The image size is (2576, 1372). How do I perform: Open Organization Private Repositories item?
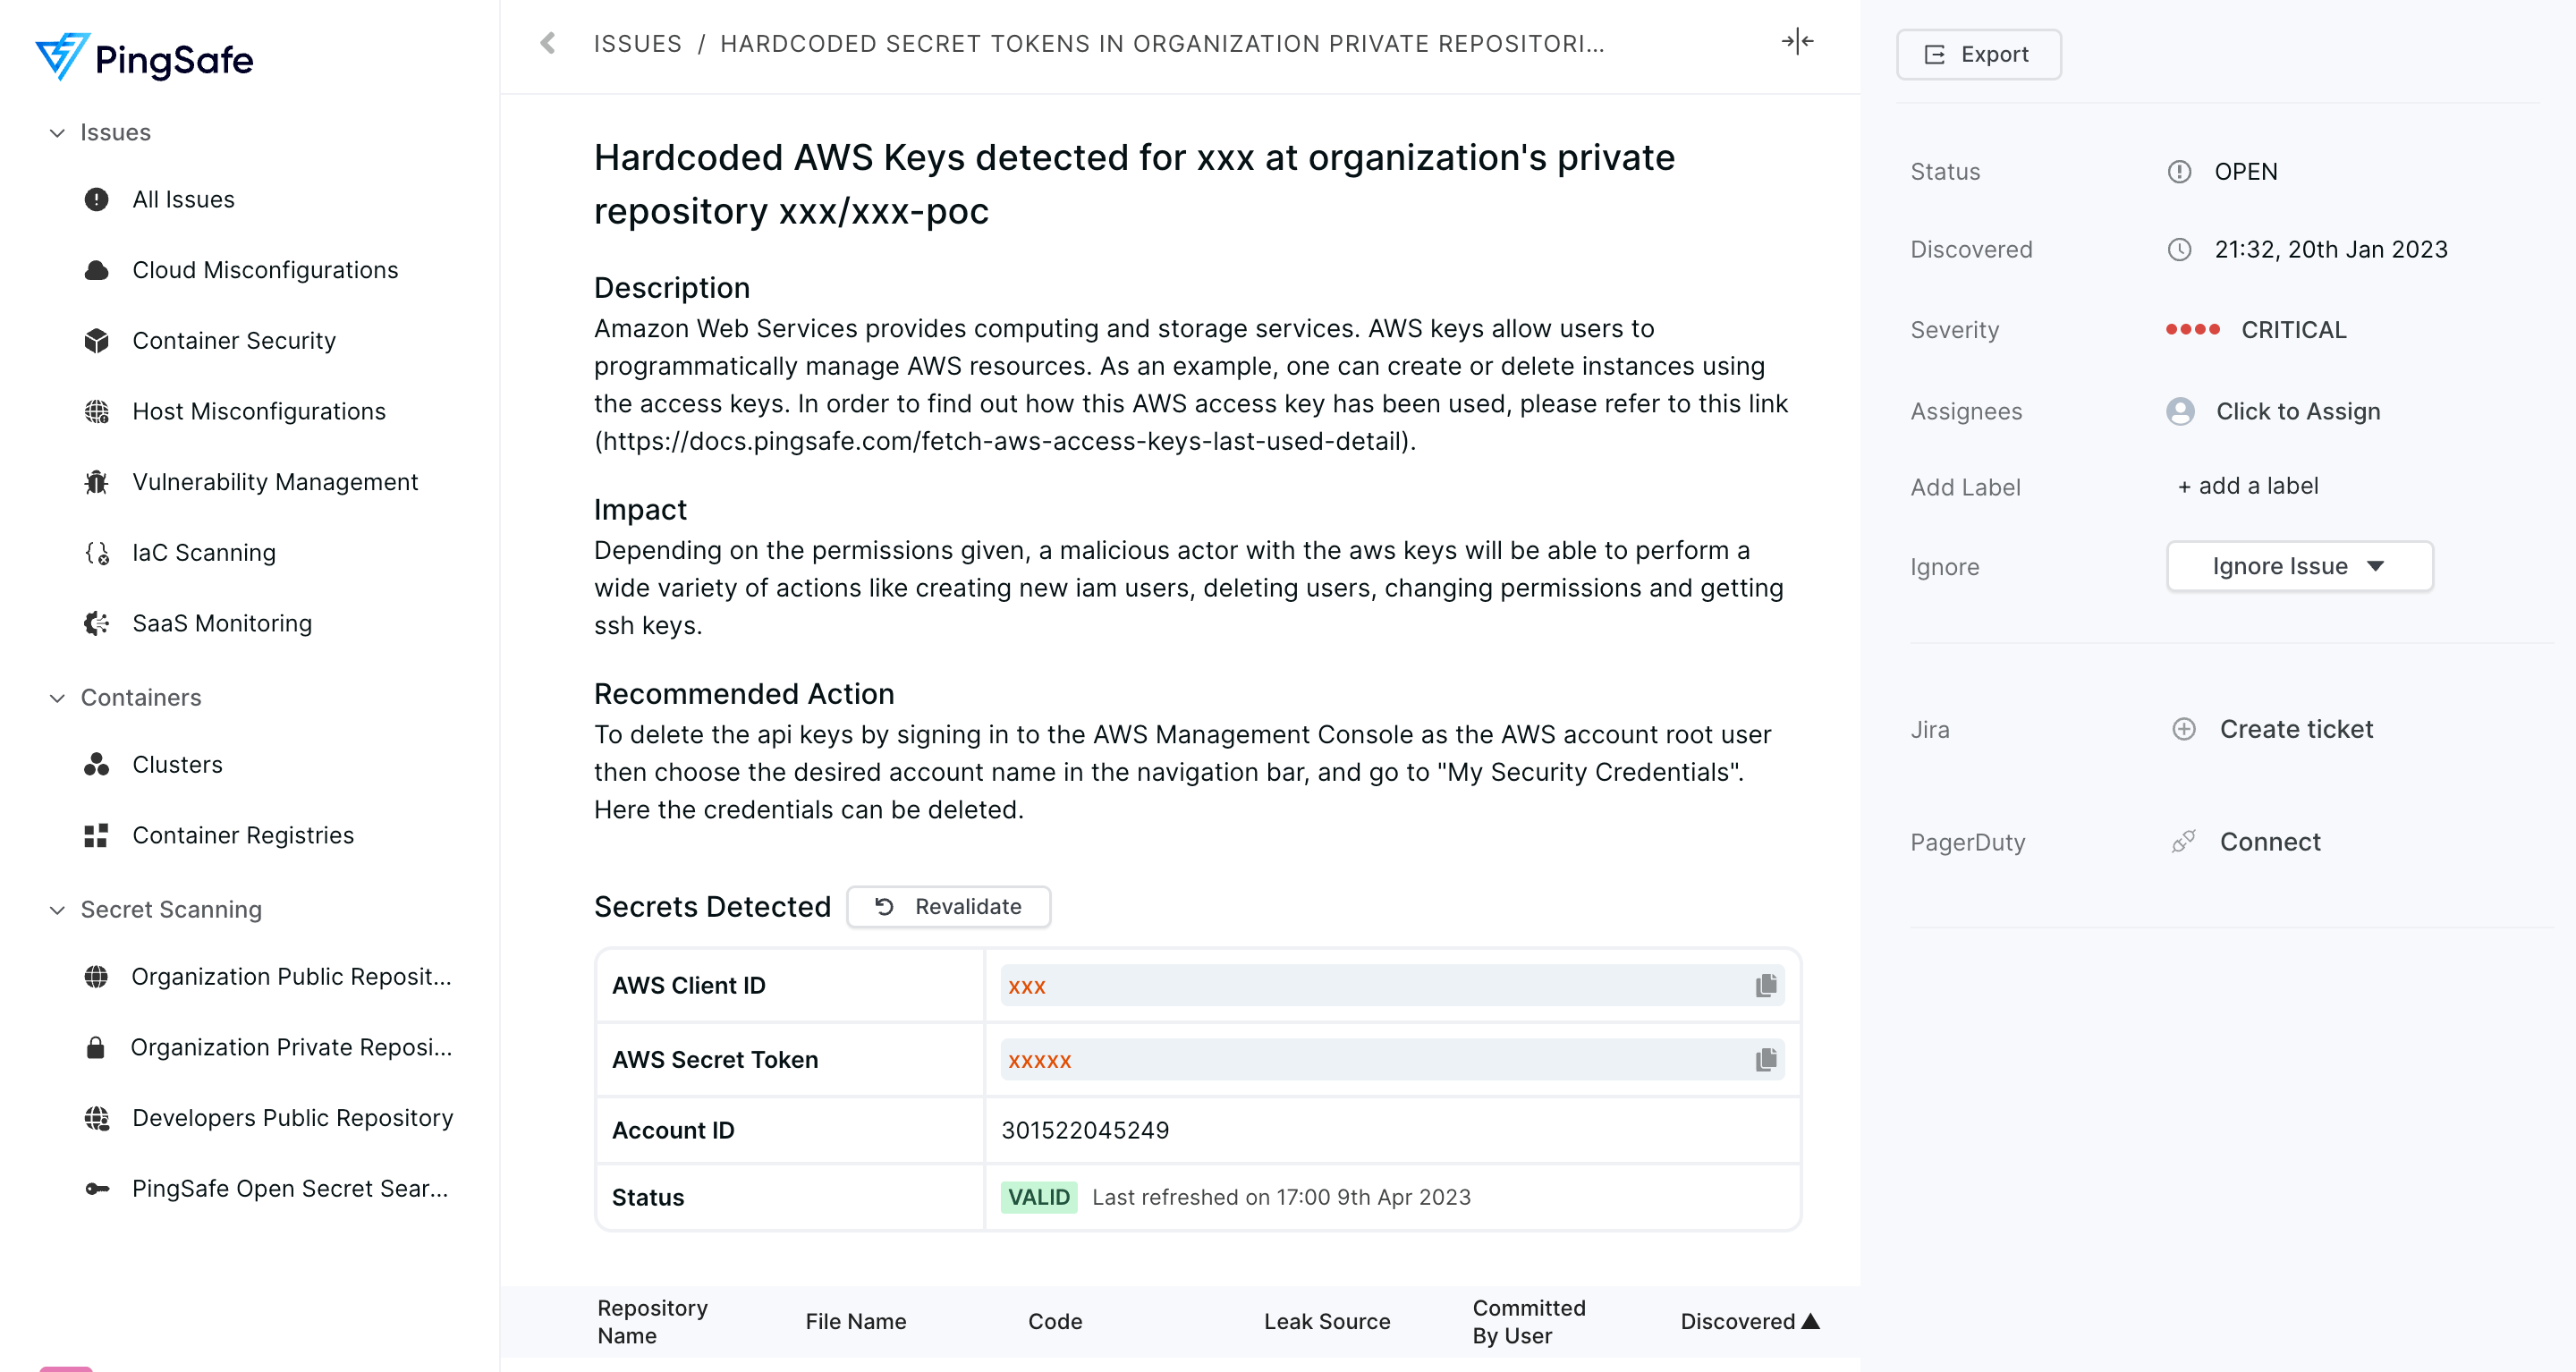(290, 1047)
